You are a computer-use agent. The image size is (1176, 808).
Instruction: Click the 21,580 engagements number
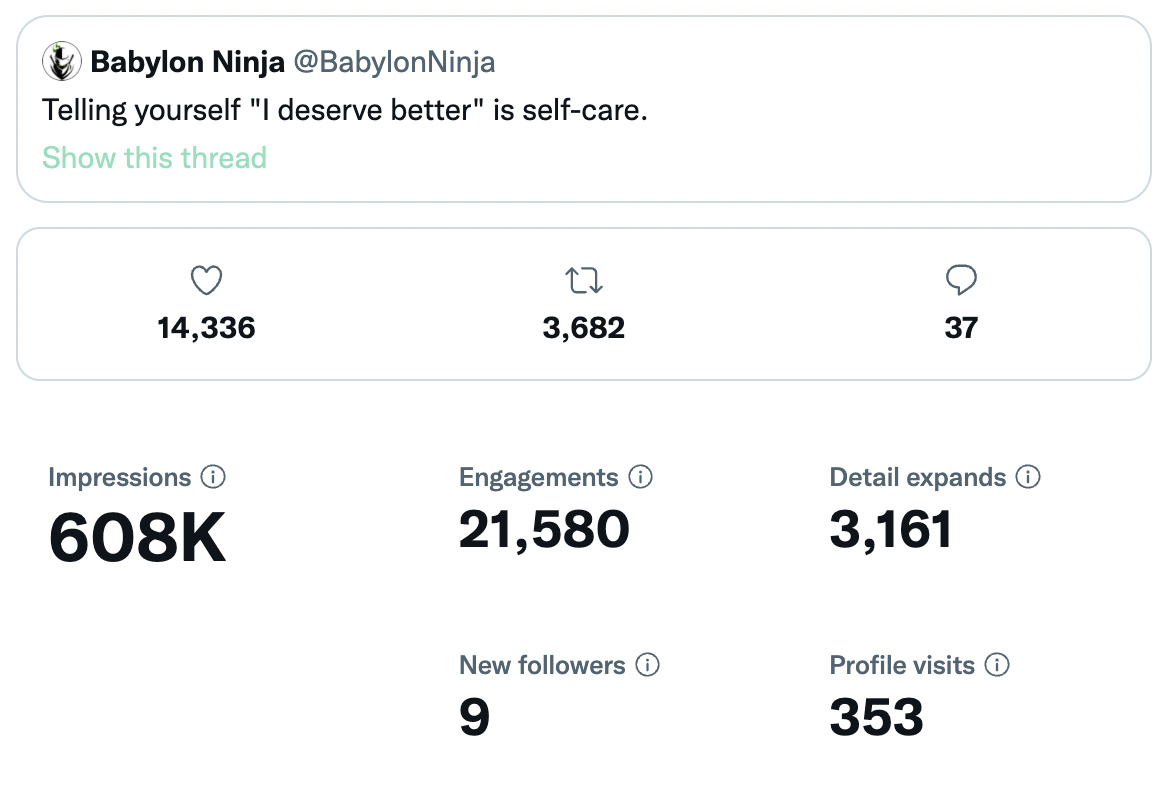[544, 529]
